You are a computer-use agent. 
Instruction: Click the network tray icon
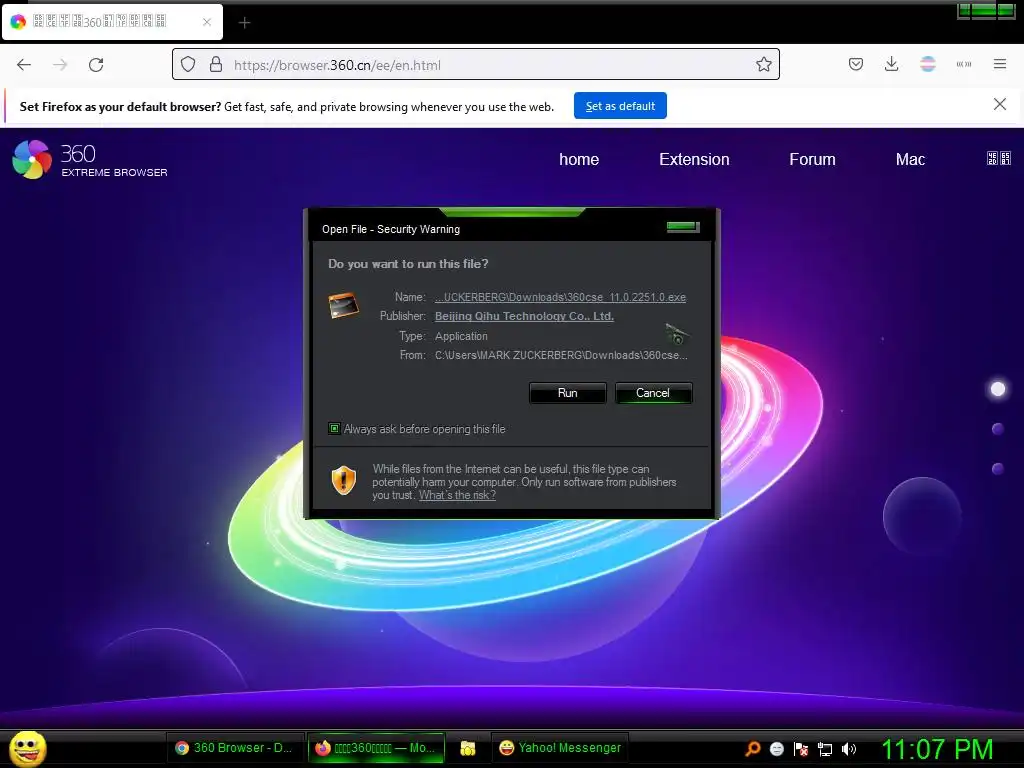click(825, 749)
